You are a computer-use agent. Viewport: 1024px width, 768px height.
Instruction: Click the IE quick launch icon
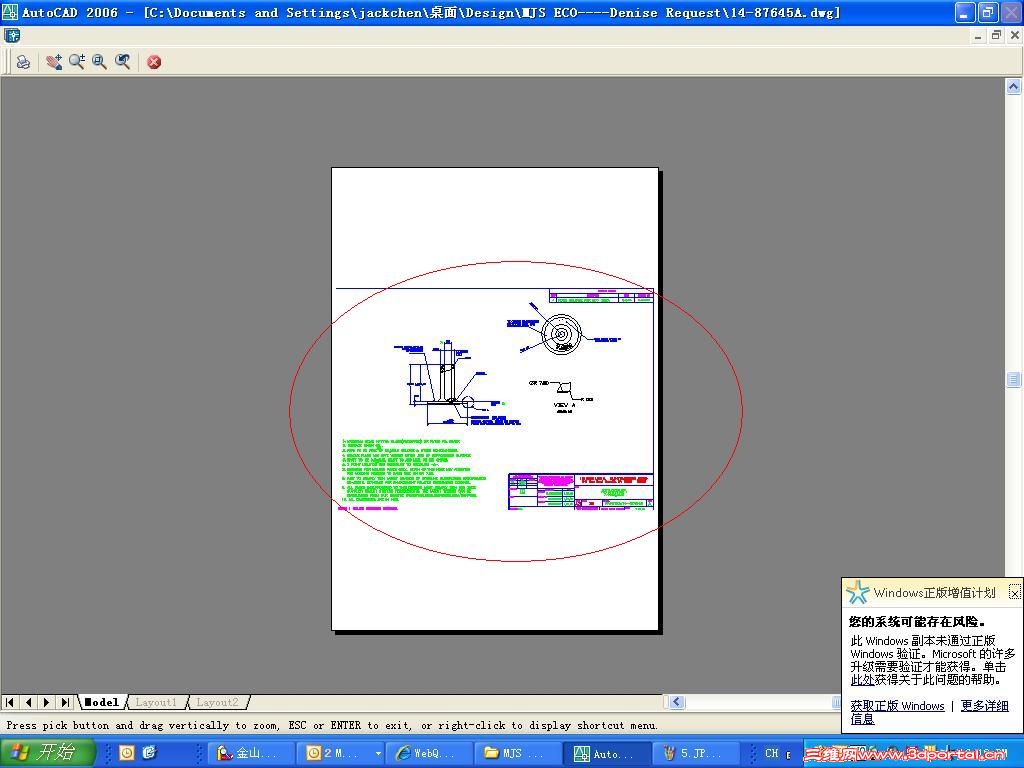coord(150,753)
